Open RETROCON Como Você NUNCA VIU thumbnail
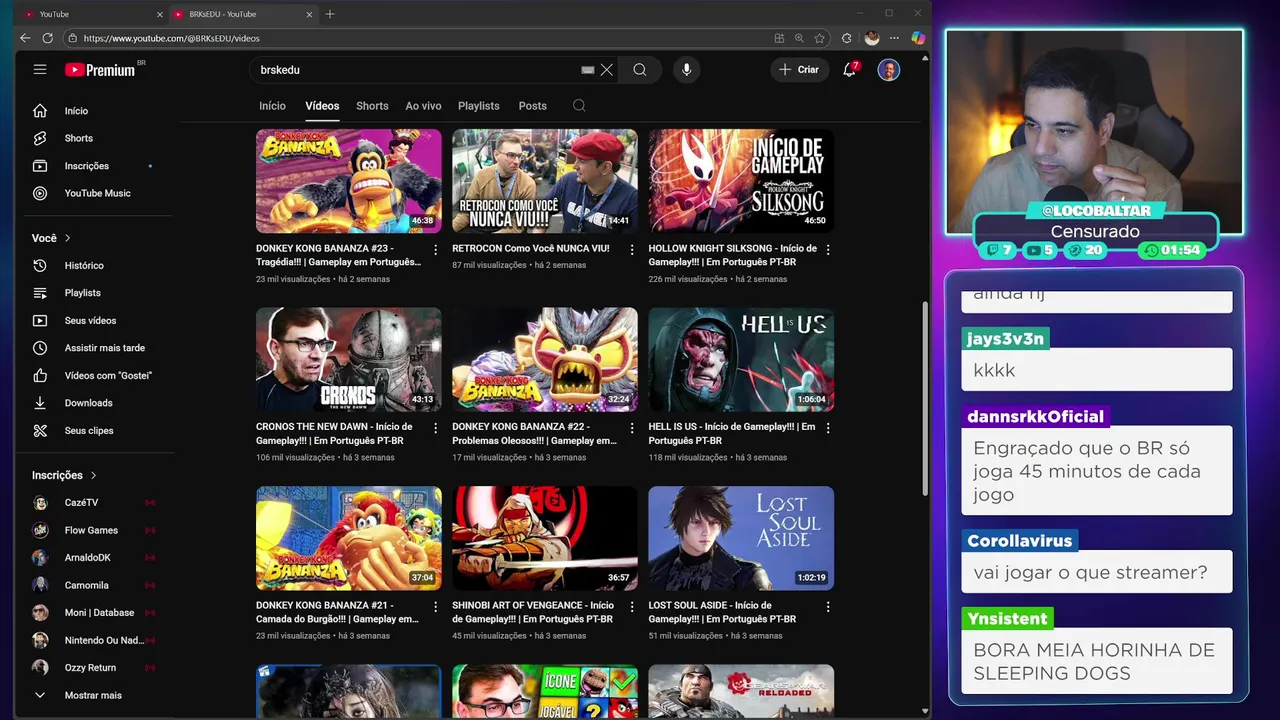This screenshot has width=1280, height=720. (x=545, y=181)
